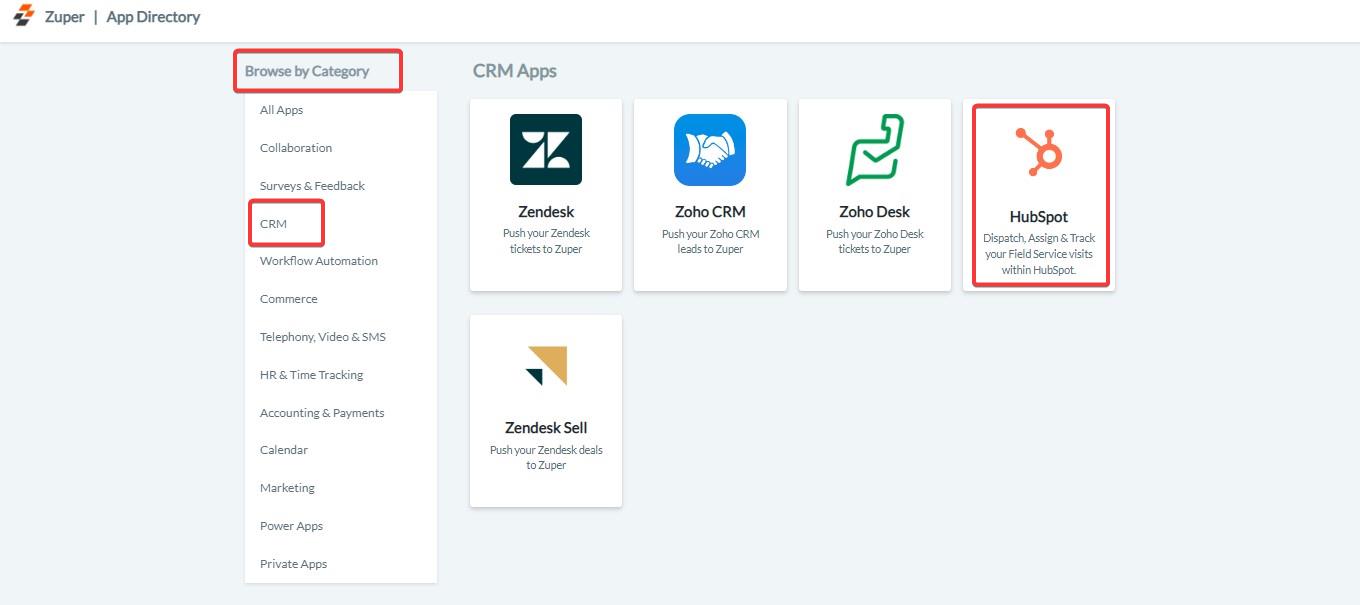Select the Calendar category
1360x605 pixels.
[x=284, y=450]
